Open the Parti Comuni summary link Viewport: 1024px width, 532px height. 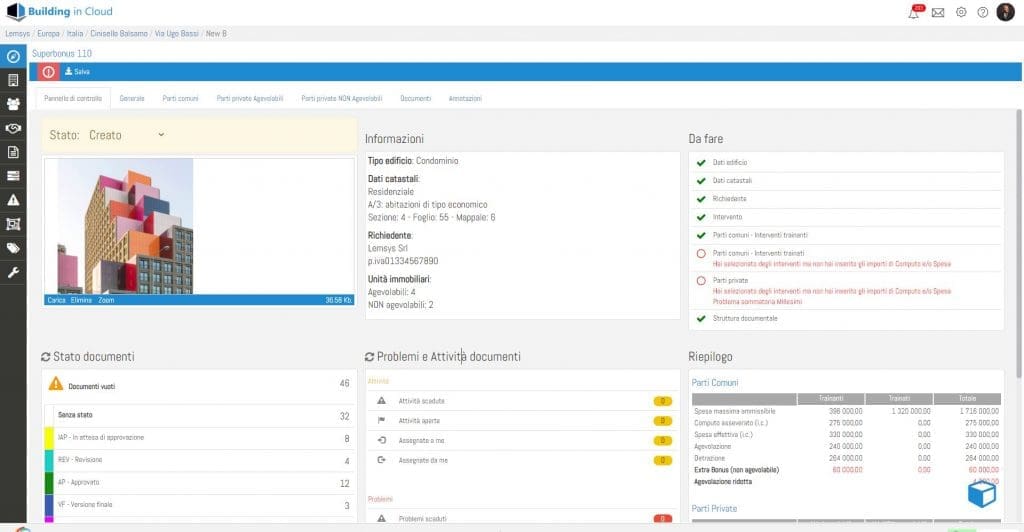(715, 383)
